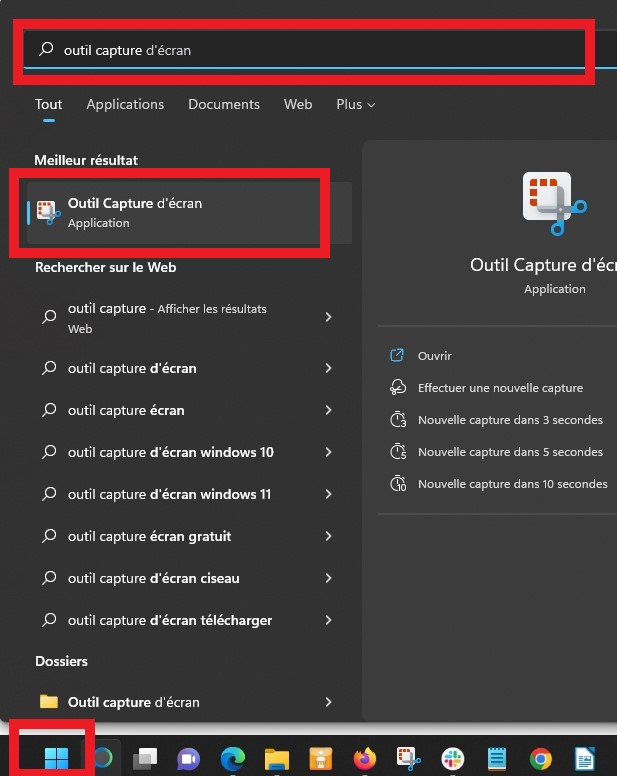
Task: Open the Teams Chat taskbar icon
Action: click(x=189, y=759)
